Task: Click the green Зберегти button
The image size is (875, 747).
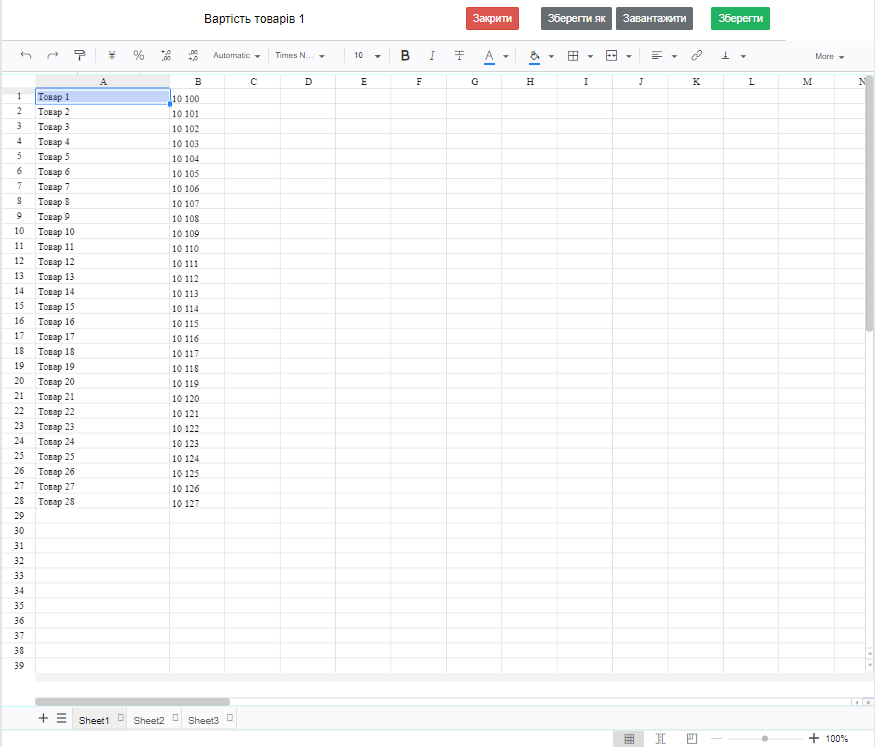Action: click(x=740, y=19)
